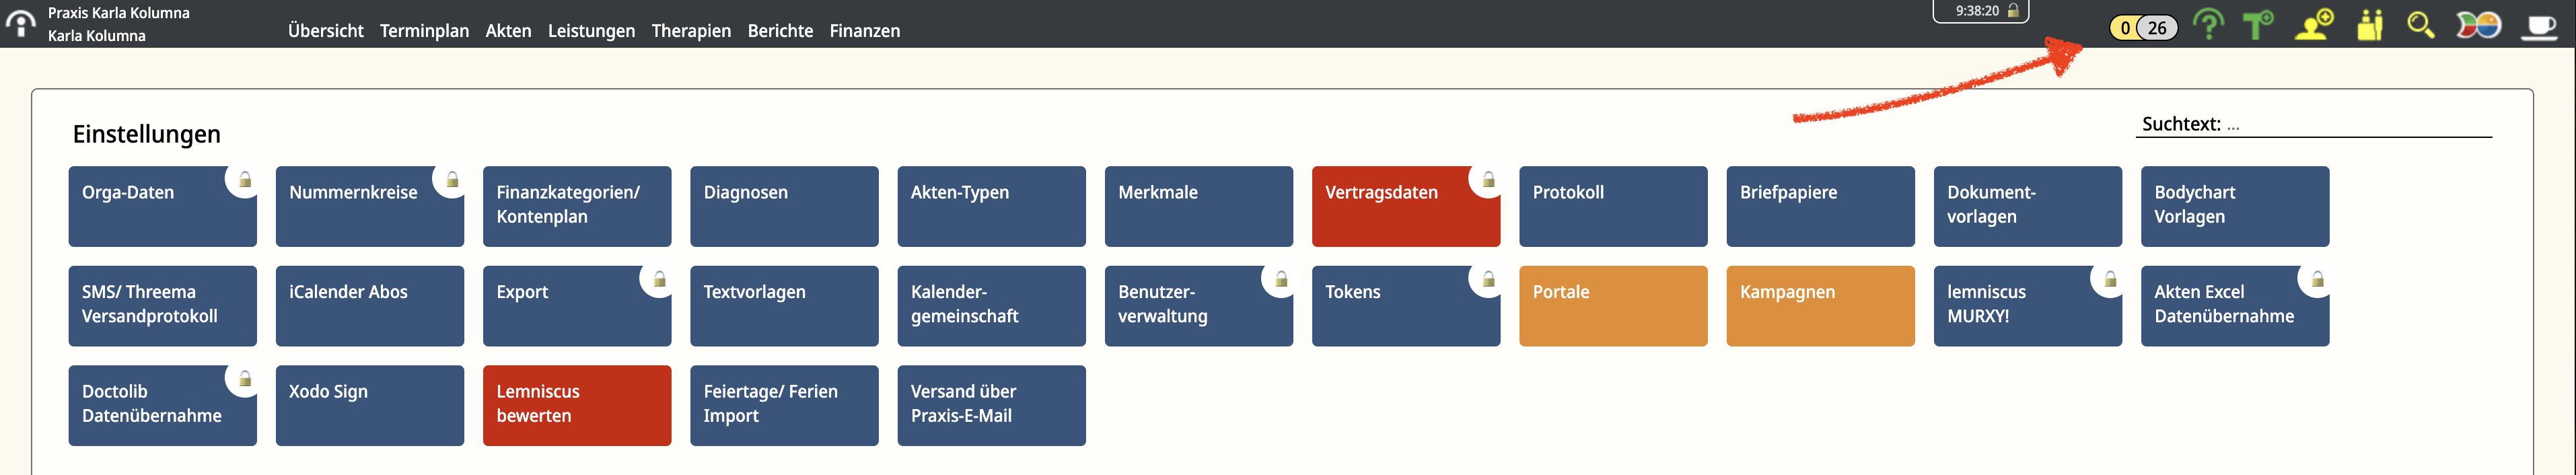
Task: Click the lemniscus logo icon beside practice name
Action: tap(20, 24)
